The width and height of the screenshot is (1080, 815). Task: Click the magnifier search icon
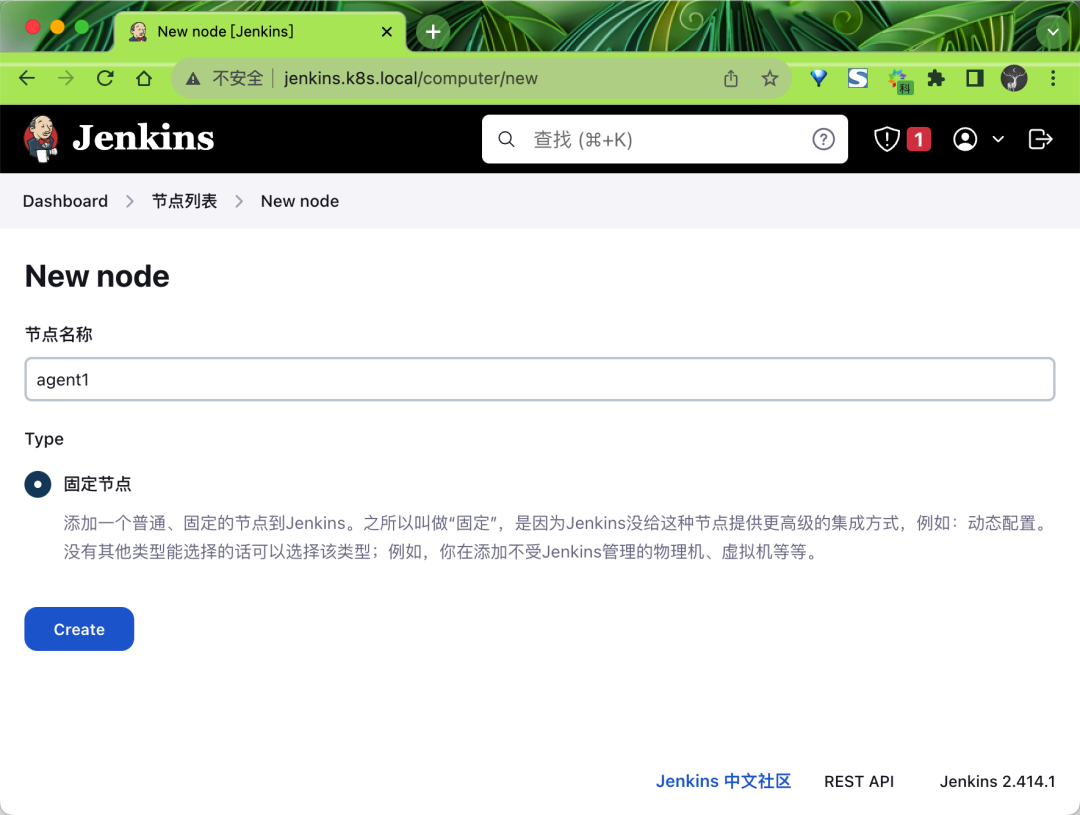[506, 139]
